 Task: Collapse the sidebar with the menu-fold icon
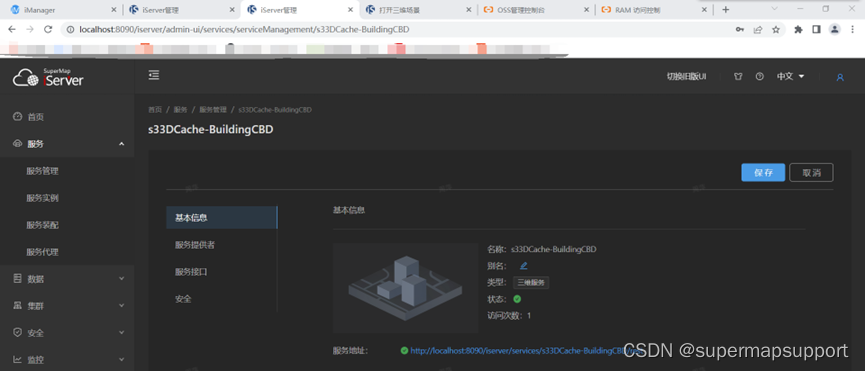click(x=154, y=76)
